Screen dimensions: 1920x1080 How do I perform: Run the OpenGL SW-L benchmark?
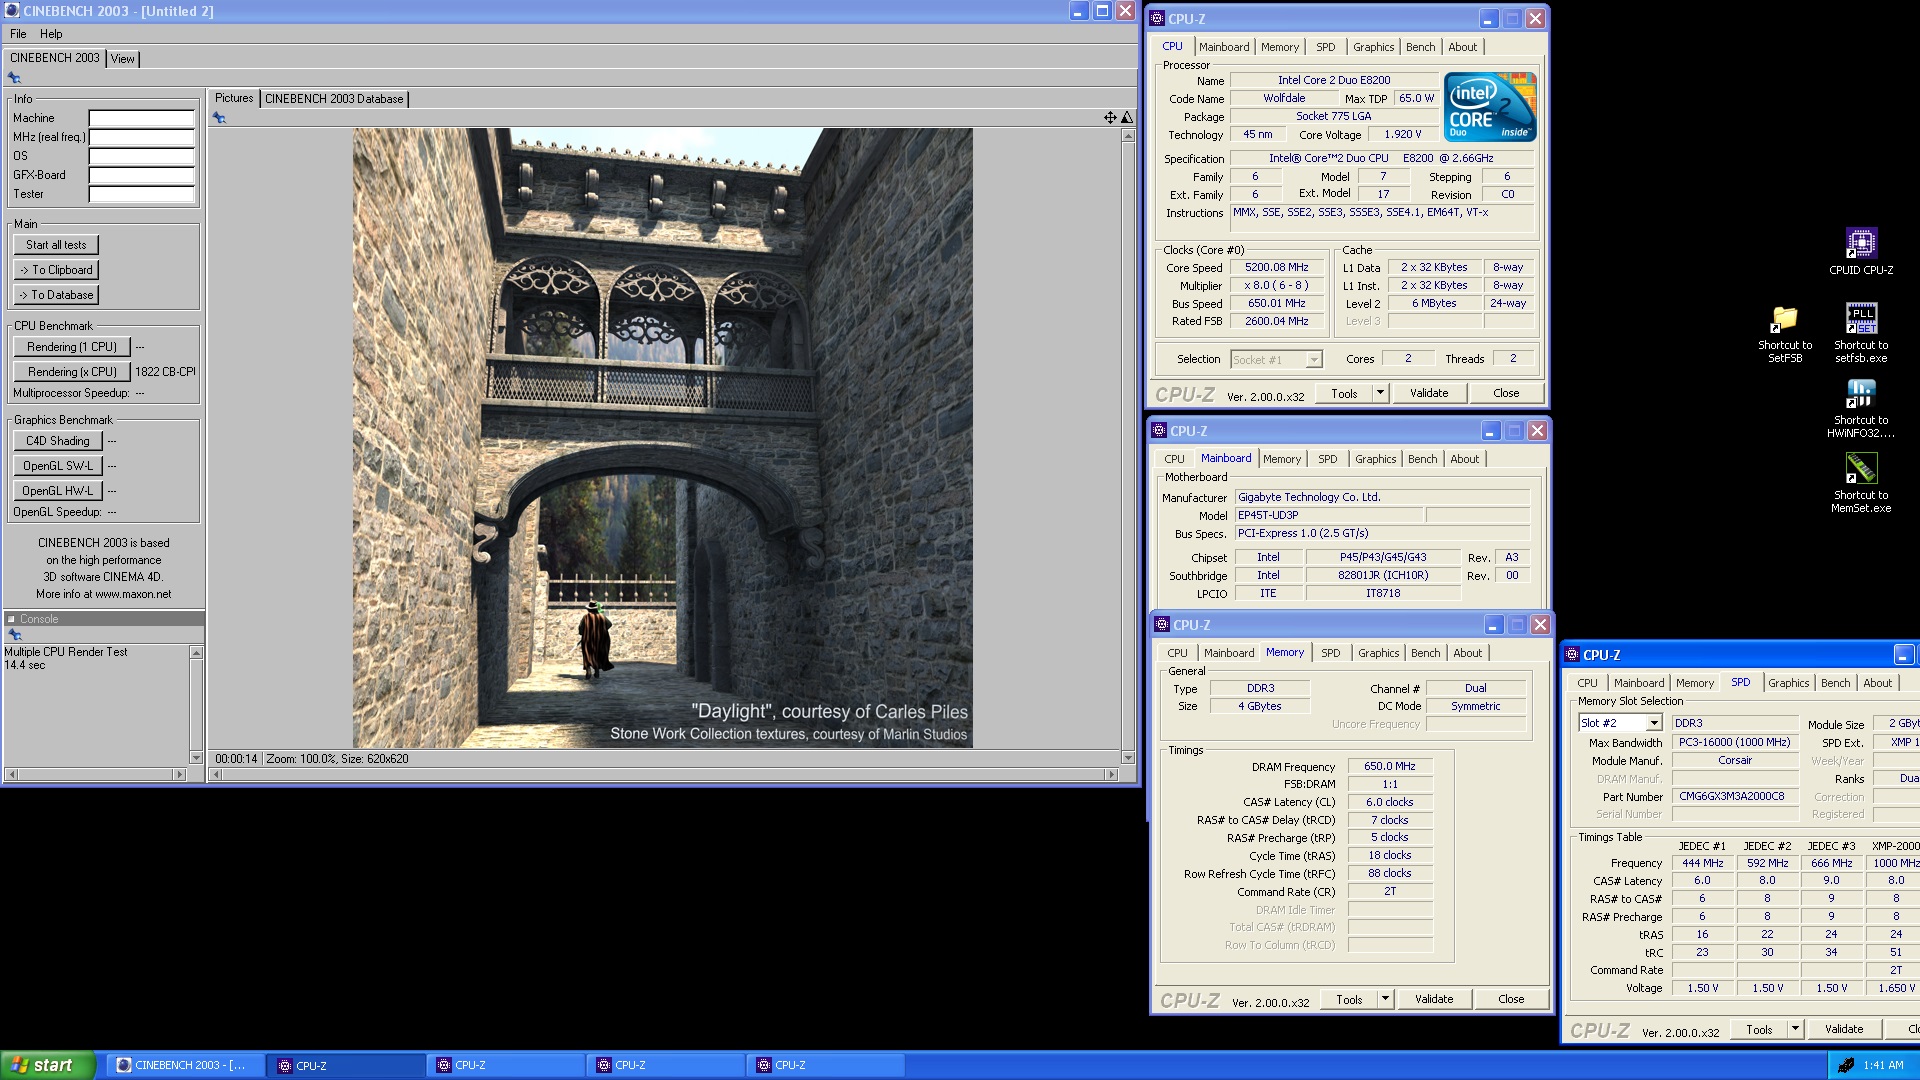58,466
